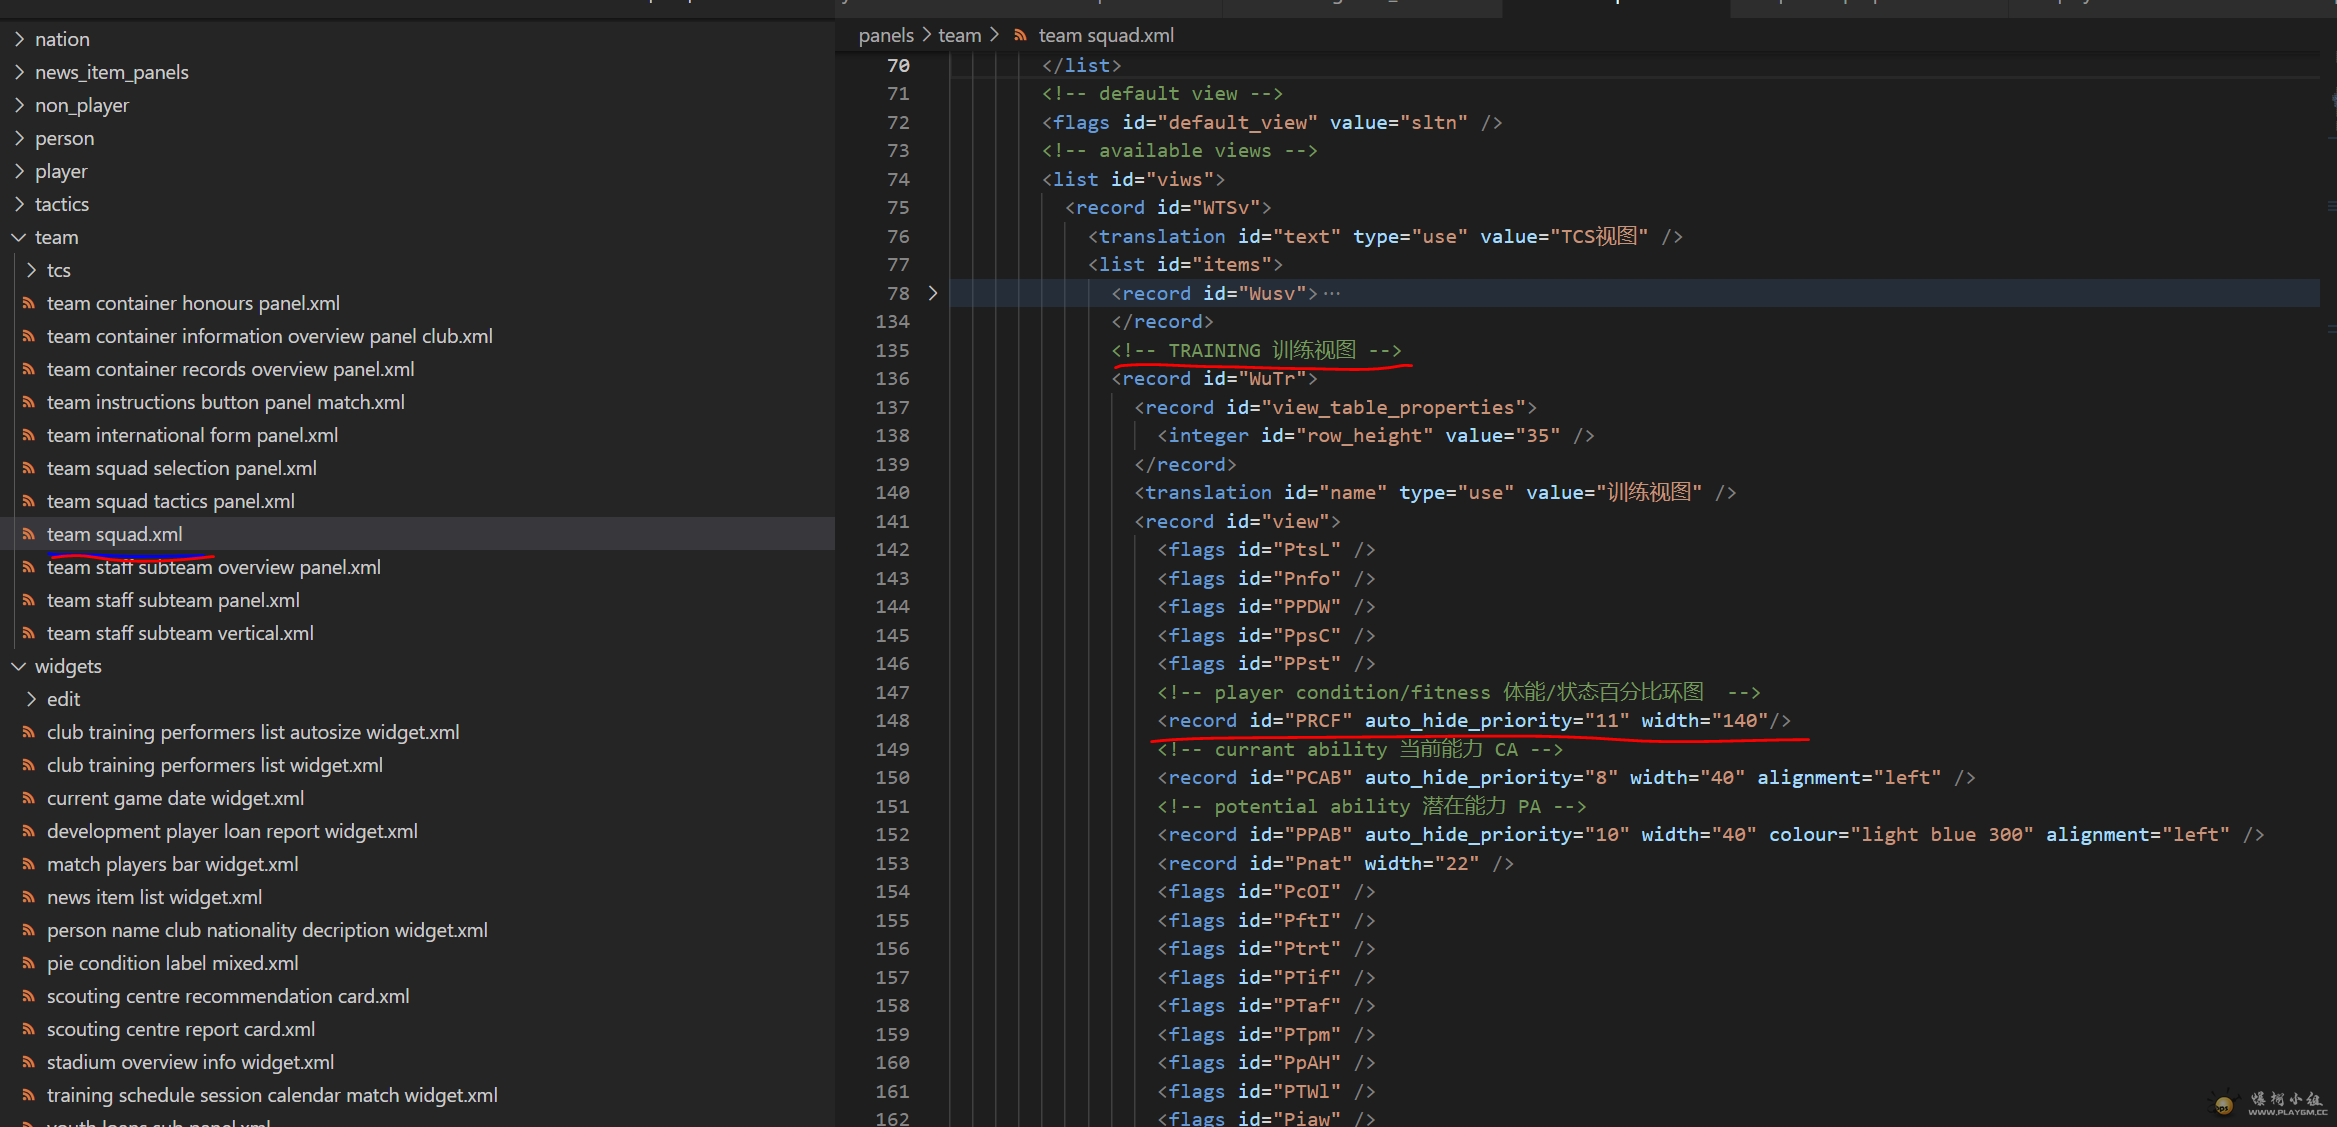Screen dimensions: 2337x1127
Task: Click XML icon of scouting centre report card.xml
Action: 29,1029
